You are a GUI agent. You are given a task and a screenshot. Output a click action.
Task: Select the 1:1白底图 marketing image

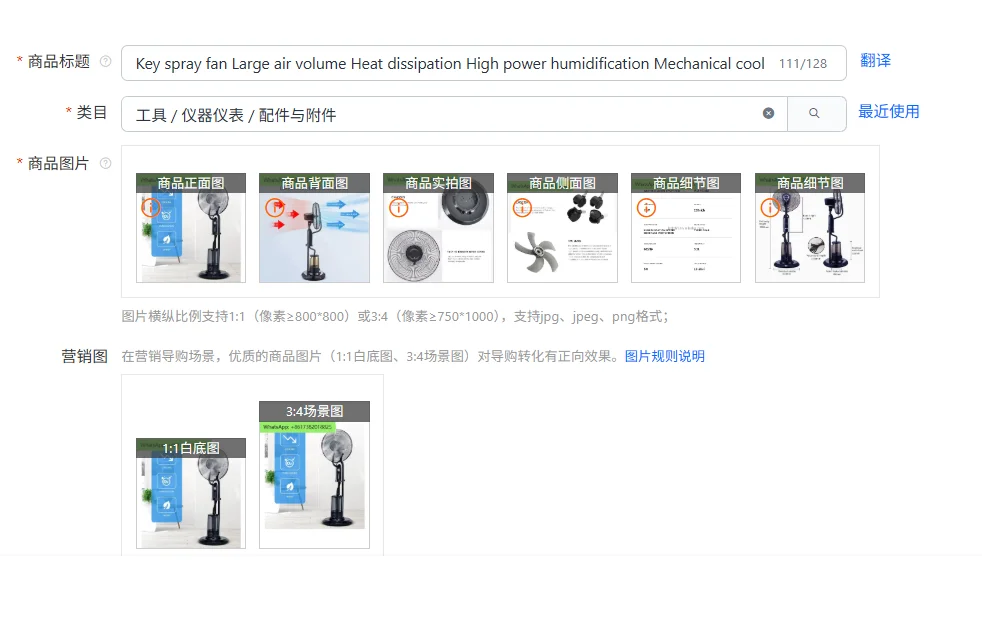coord(191,494)
